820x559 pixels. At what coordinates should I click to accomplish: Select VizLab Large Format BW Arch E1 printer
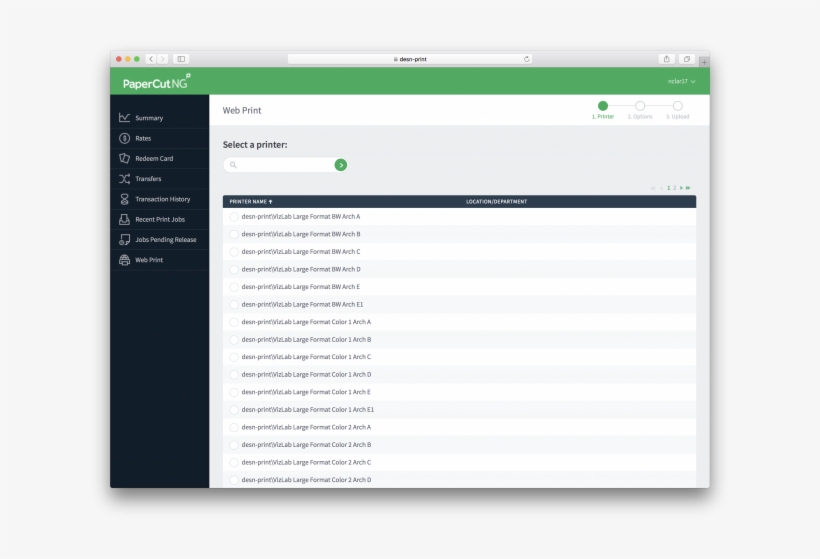click(234, 304)
